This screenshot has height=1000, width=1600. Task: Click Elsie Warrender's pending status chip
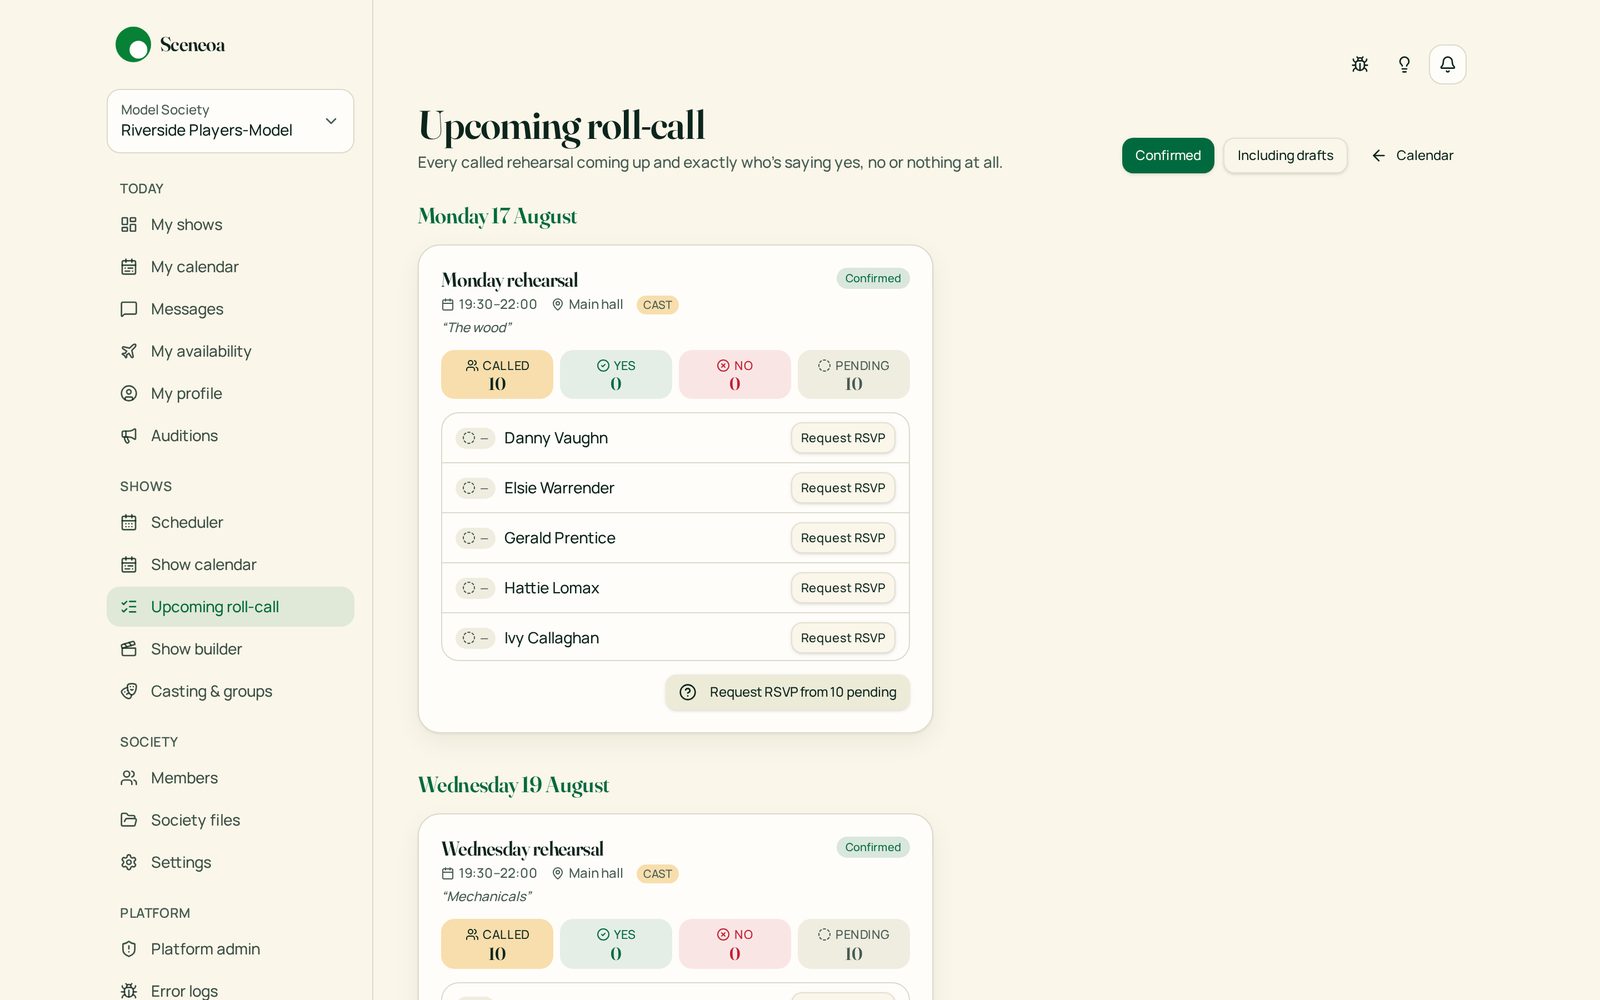[x=475, y=488]
